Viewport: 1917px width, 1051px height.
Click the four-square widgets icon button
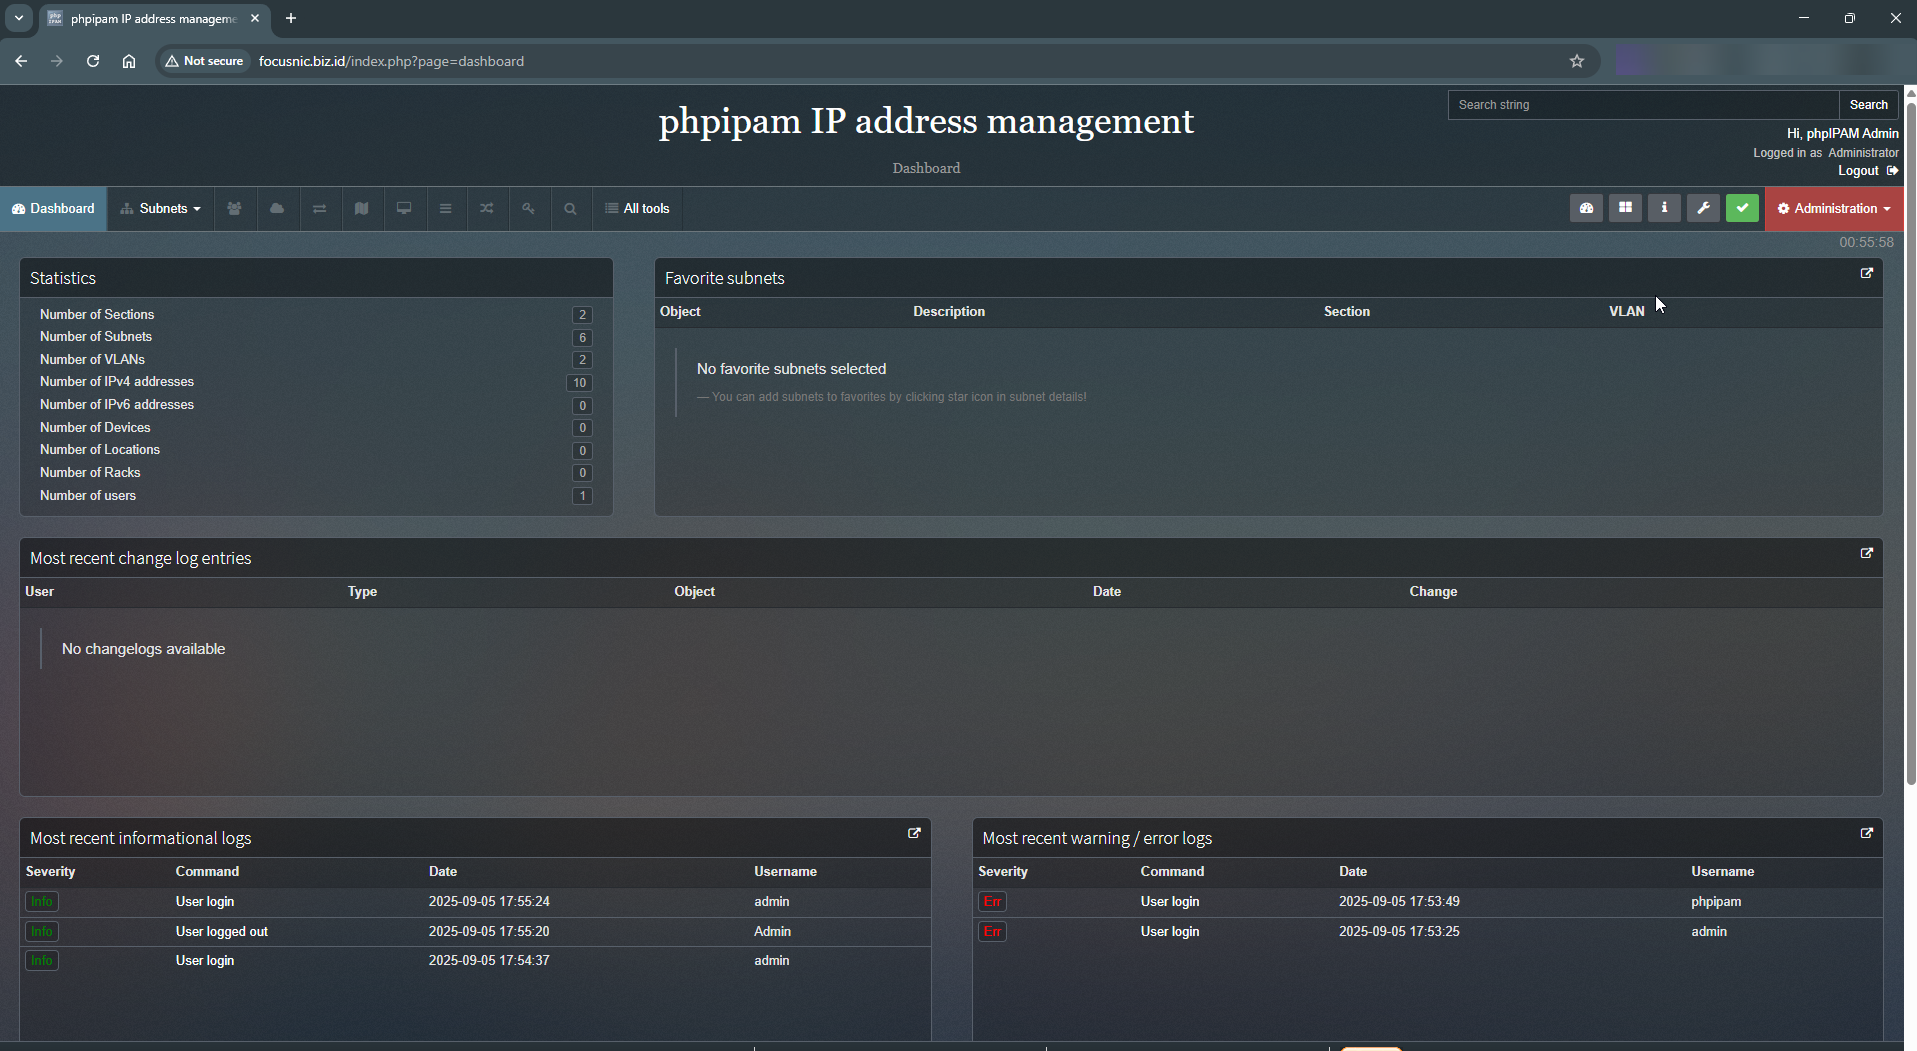click(x=1625, y=208)
